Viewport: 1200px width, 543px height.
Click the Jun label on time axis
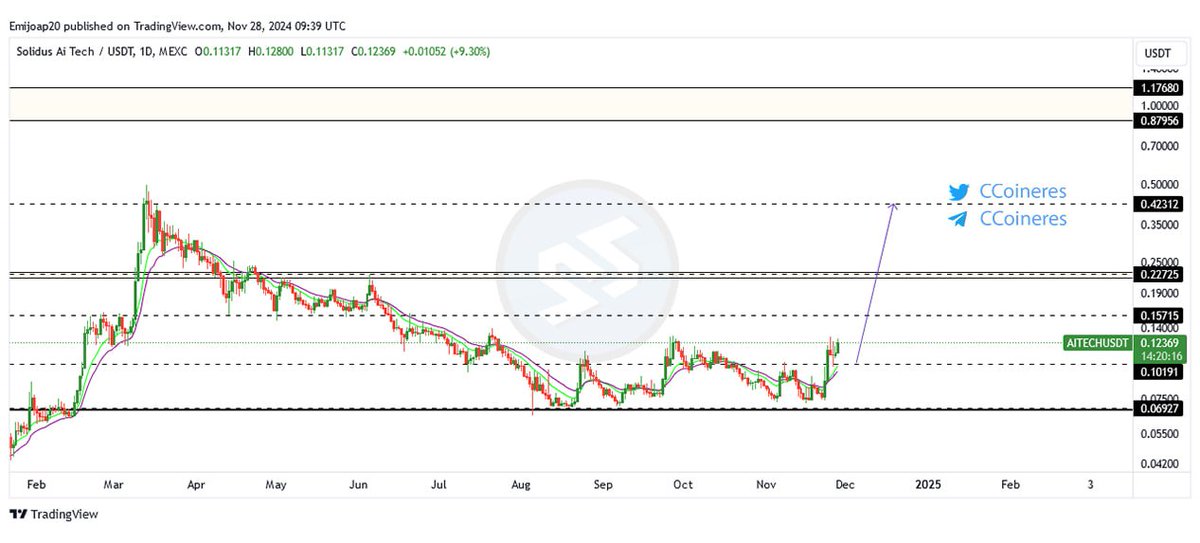pyautogui.click(x=359, y=484)
